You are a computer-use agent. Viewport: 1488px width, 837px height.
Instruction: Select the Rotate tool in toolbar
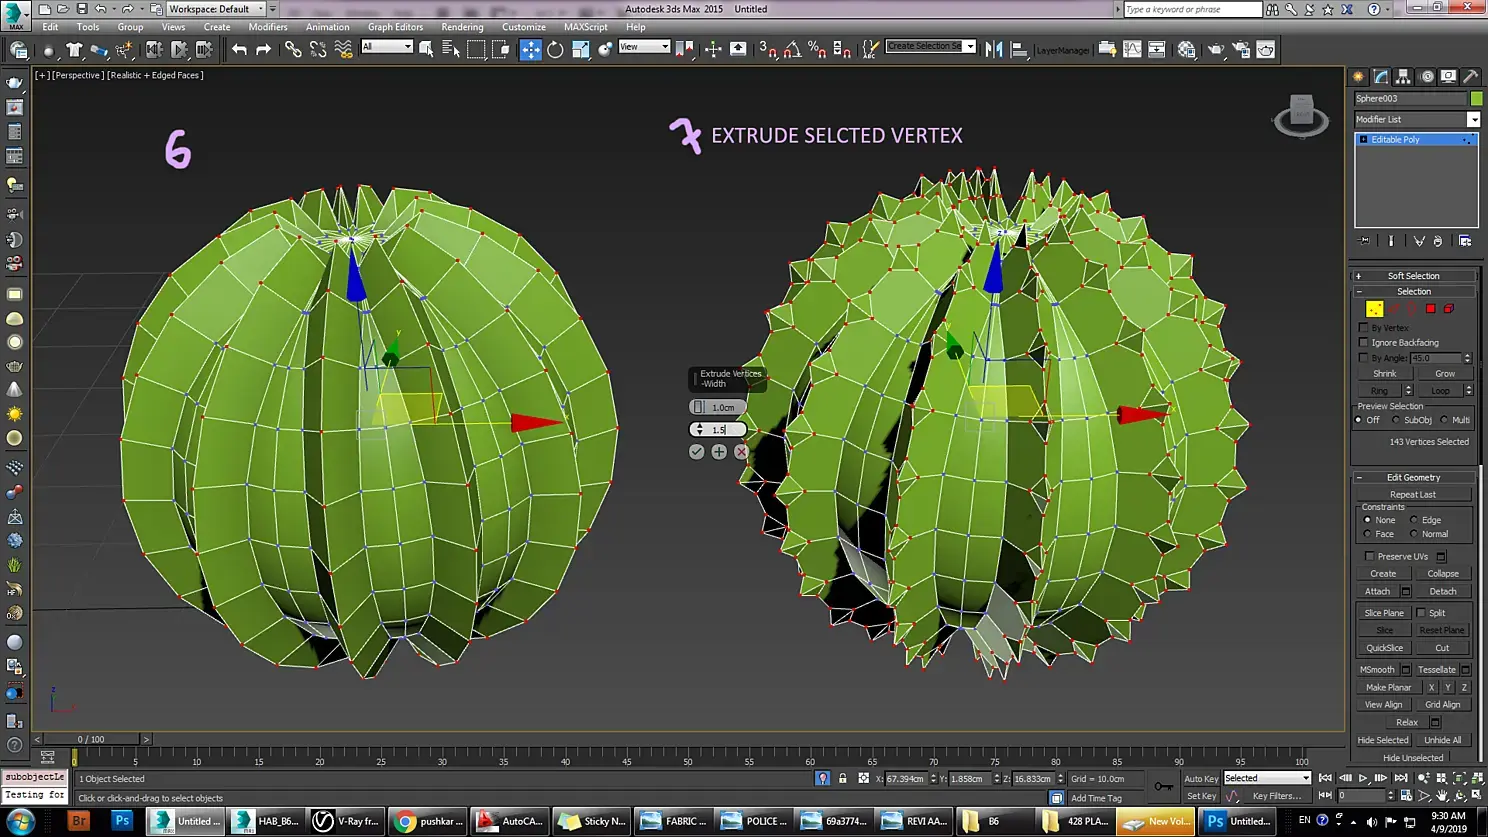[555, 49]
